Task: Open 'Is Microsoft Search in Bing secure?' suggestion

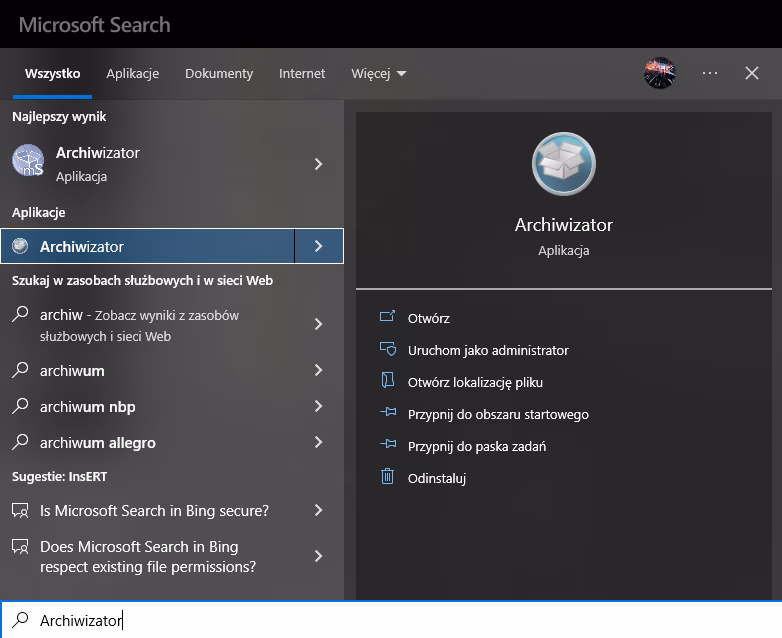Action: pos(155,511)
